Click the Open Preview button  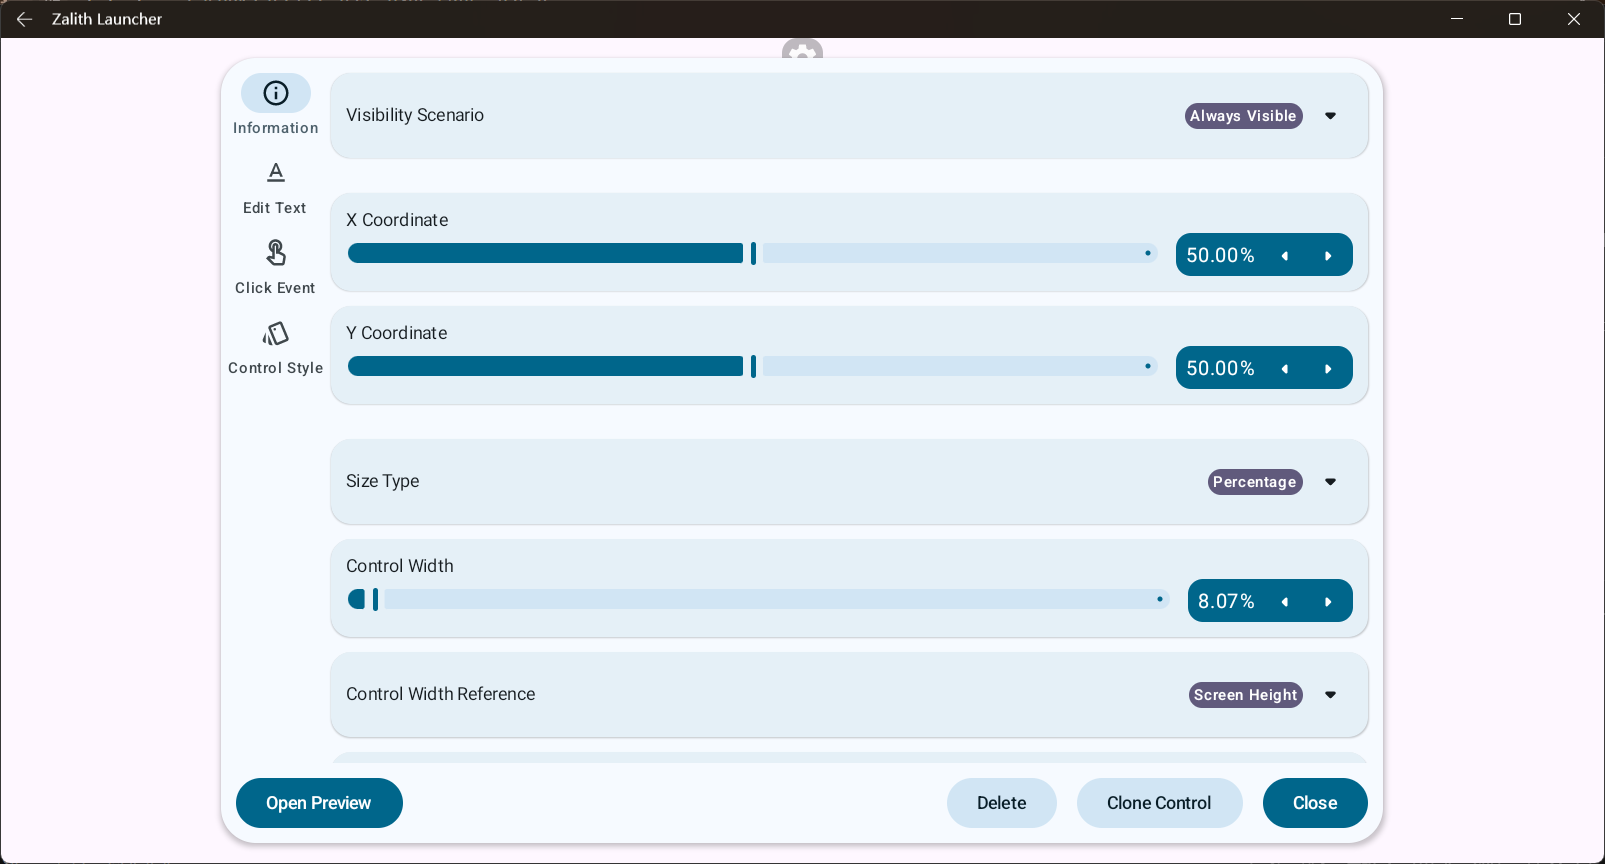click(319, 803)
